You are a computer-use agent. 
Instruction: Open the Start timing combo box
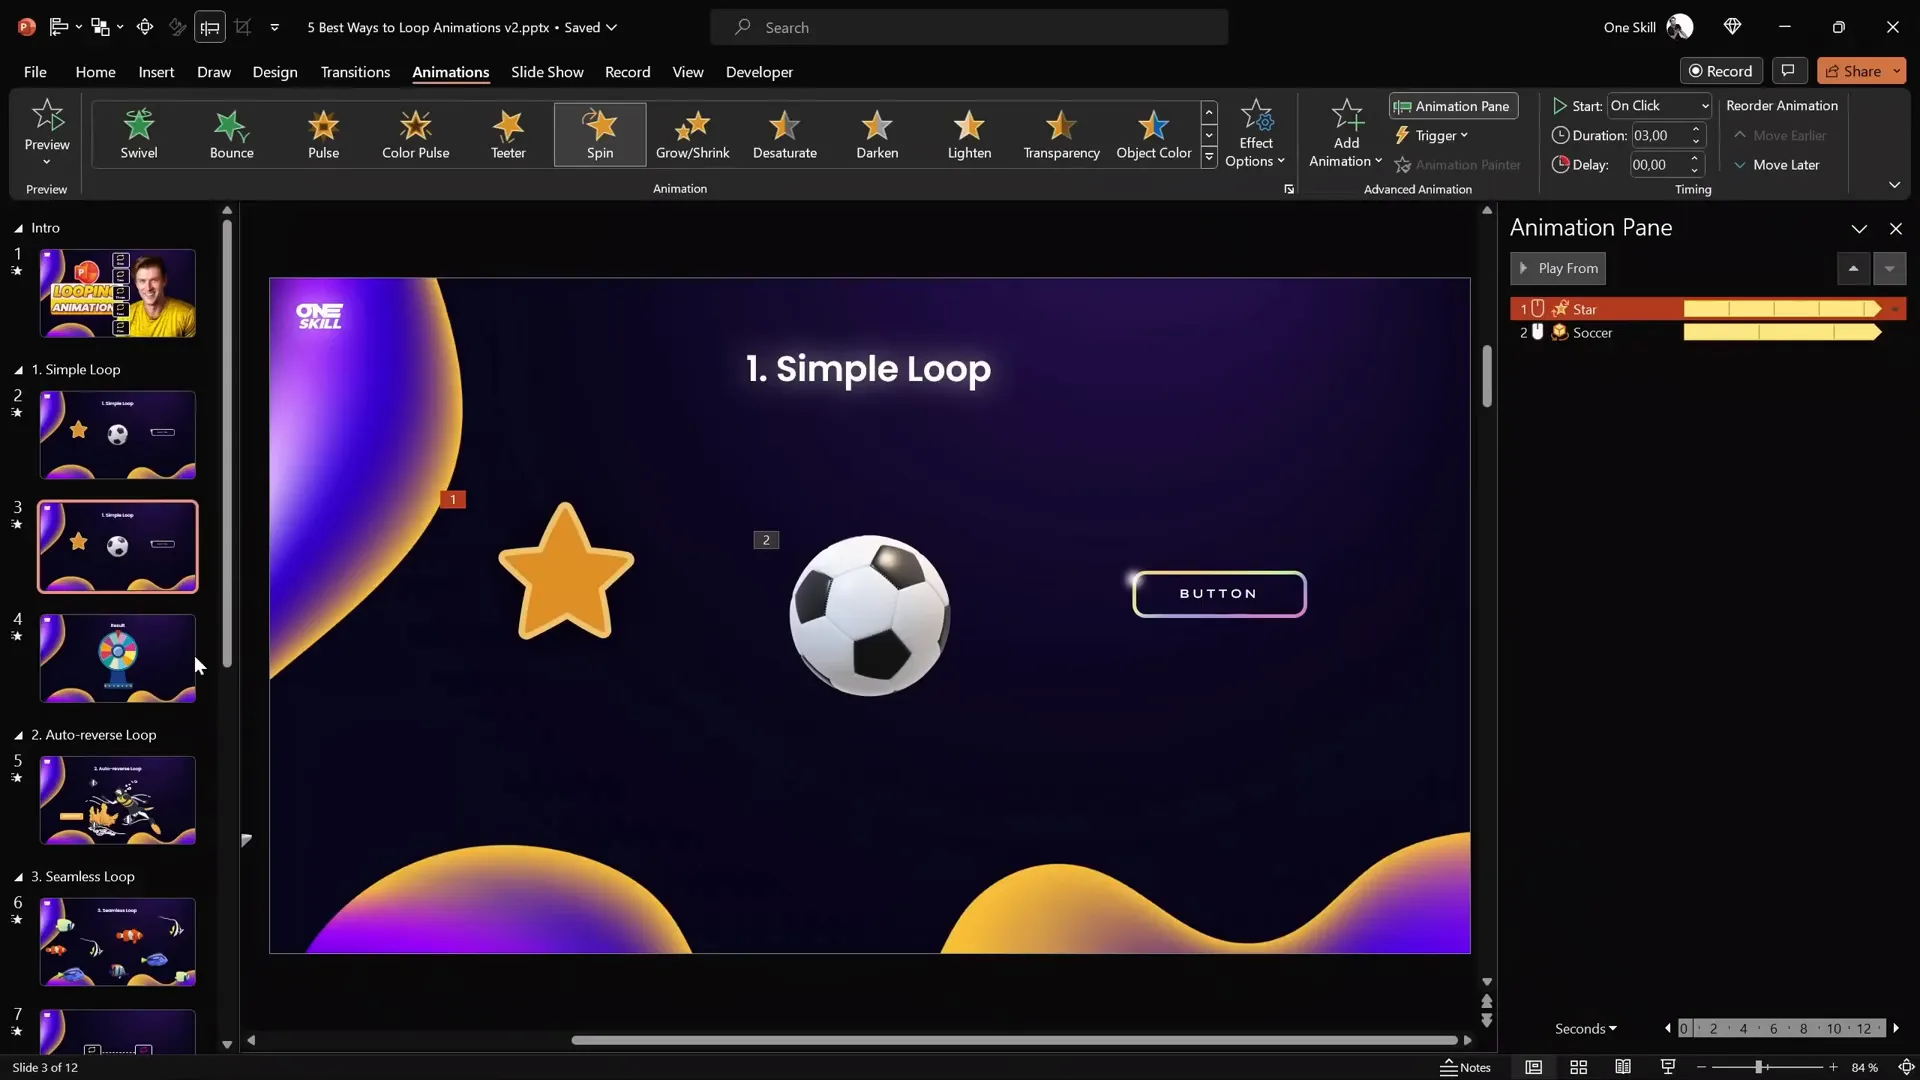click(1659, 106)
